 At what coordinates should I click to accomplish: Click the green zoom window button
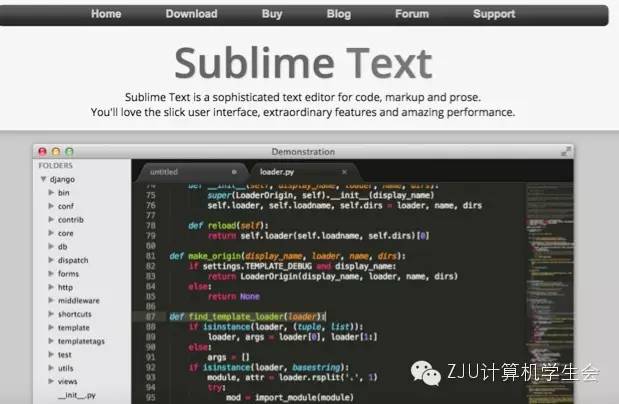click(x=69, y=151)
